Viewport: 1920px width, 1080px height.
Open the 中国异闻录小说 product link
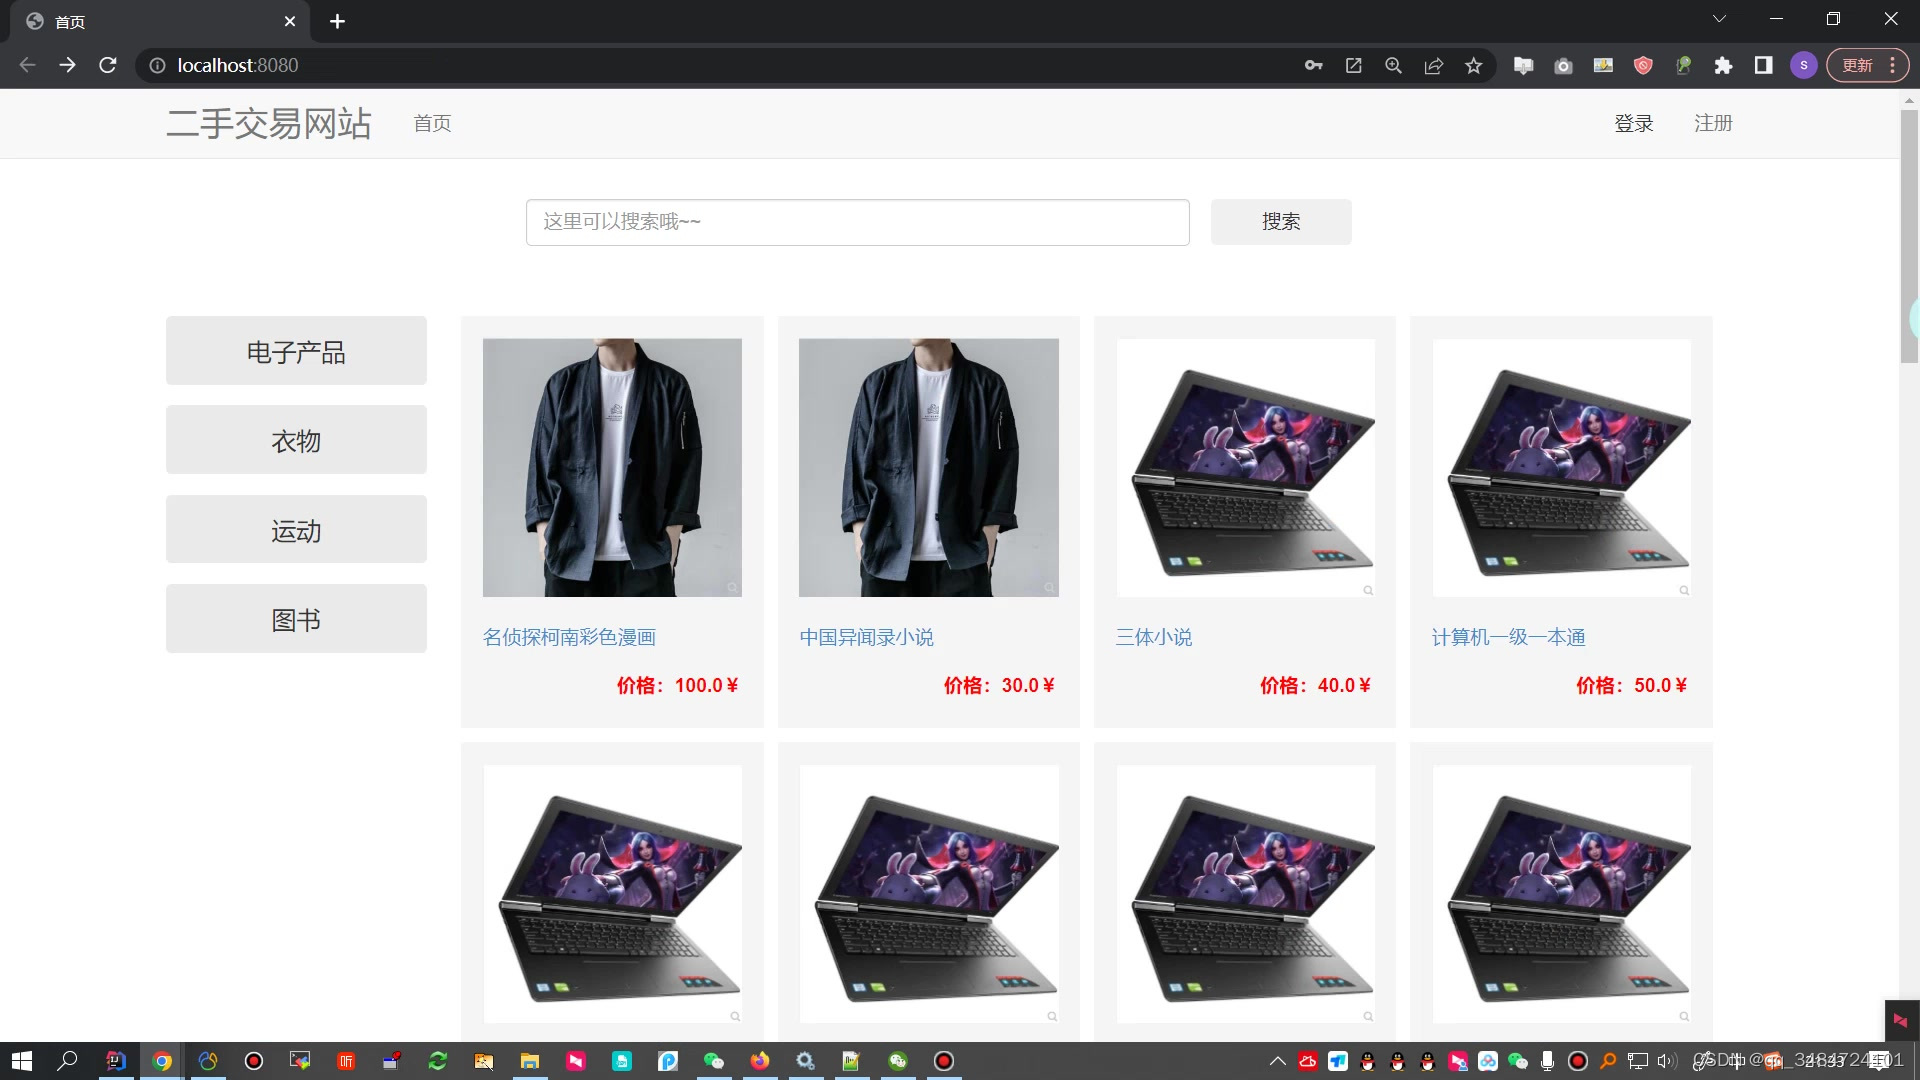point(866,637)
